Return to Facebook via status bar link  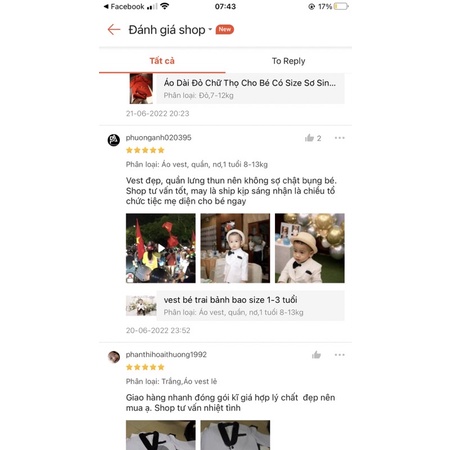pyautogui.click(x=124, y=6)
